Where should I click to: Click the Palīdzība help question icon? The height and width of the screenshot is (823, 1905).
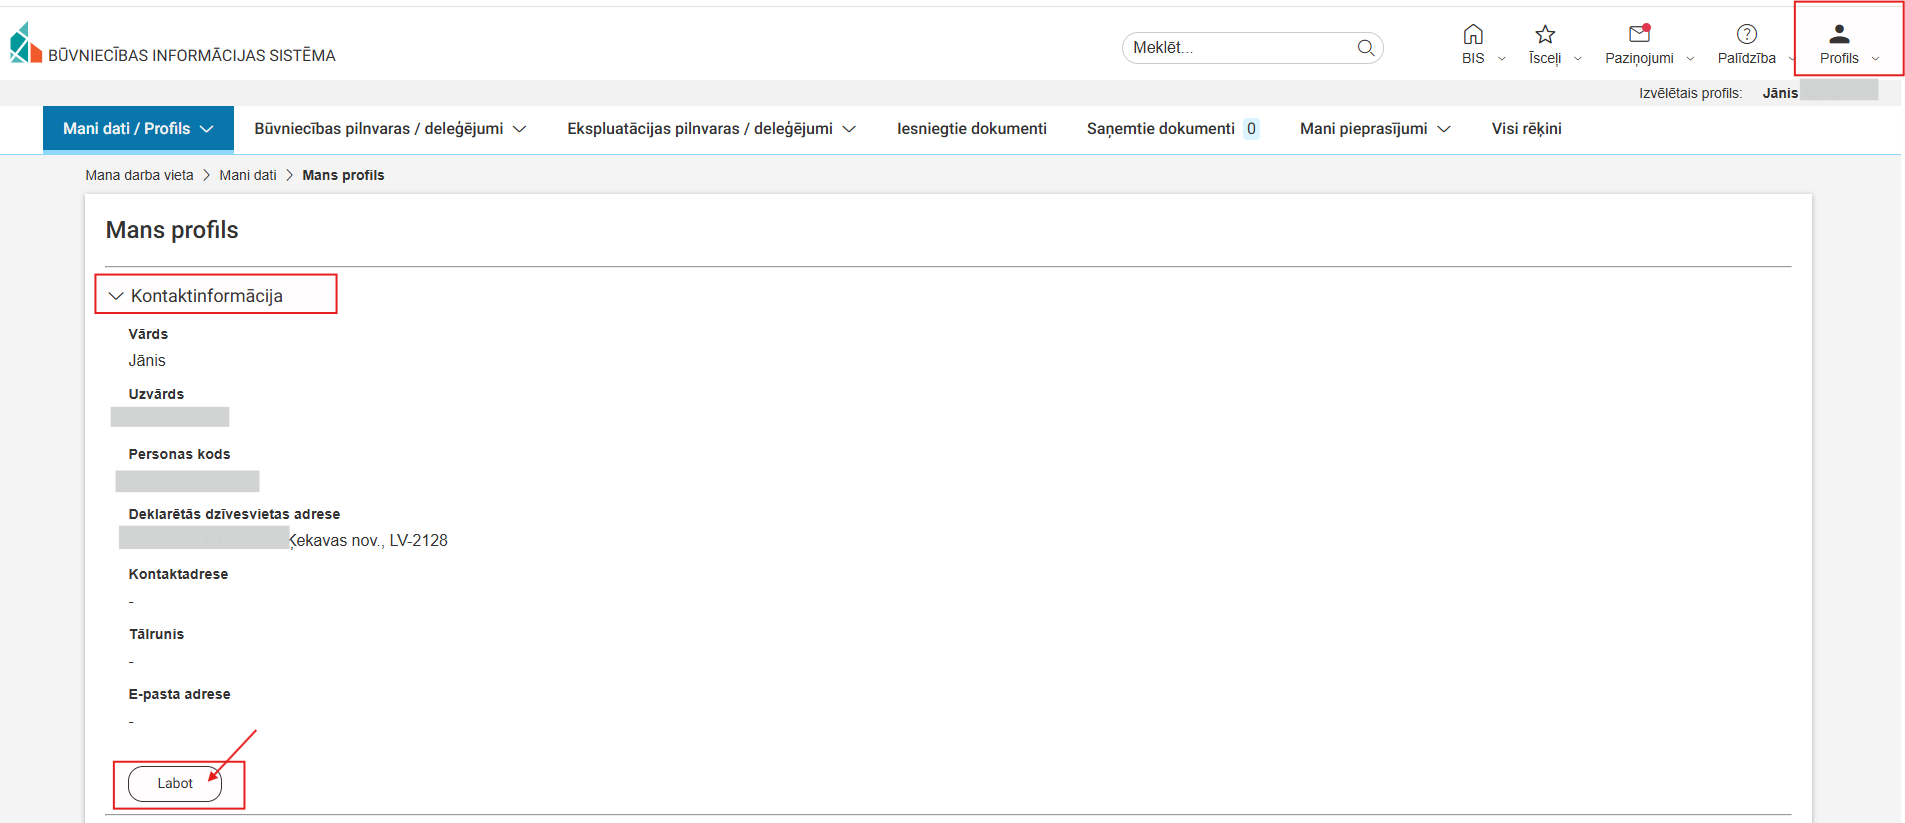pos(1746,35)
